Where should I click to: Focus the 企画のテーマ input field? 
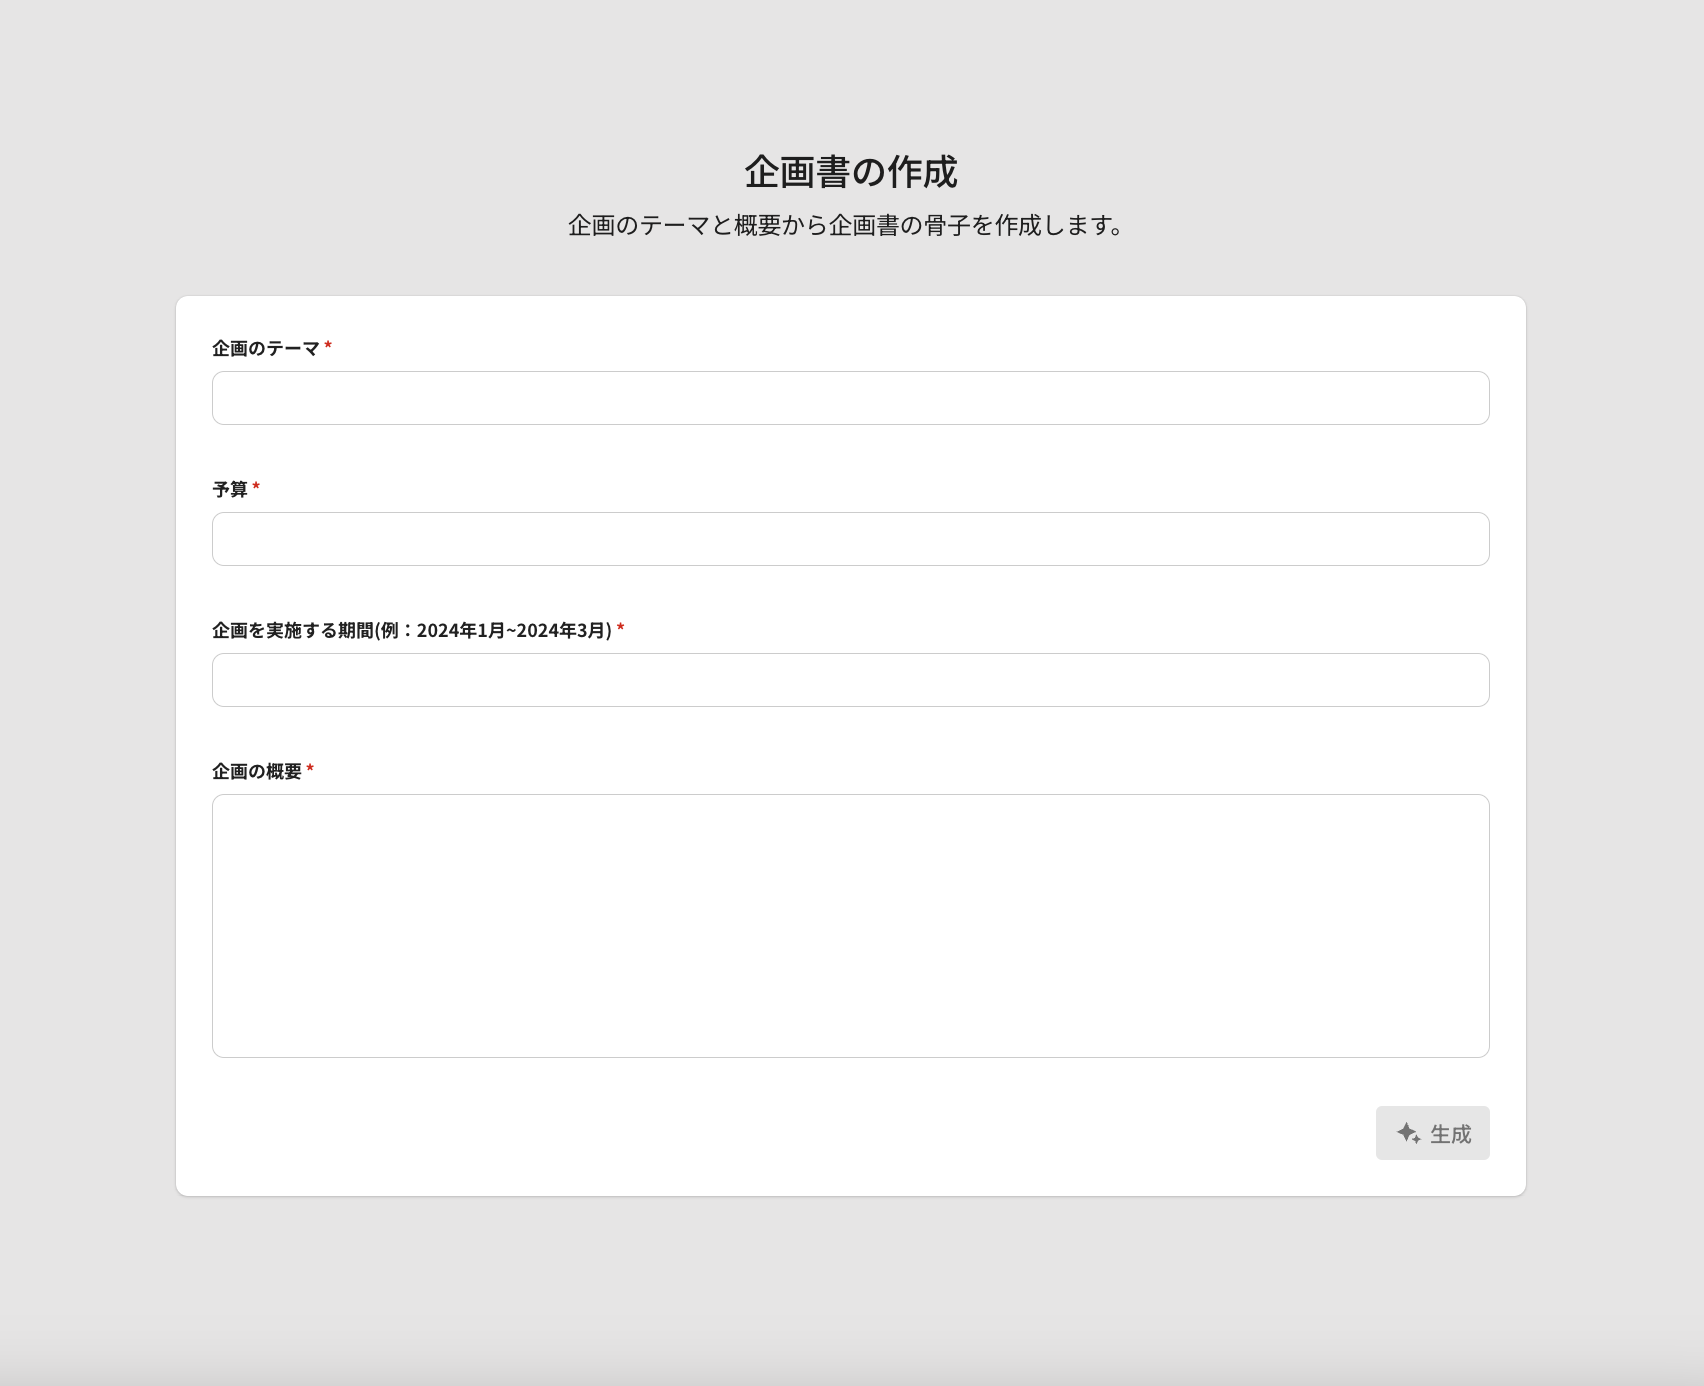tap(850, 398)
